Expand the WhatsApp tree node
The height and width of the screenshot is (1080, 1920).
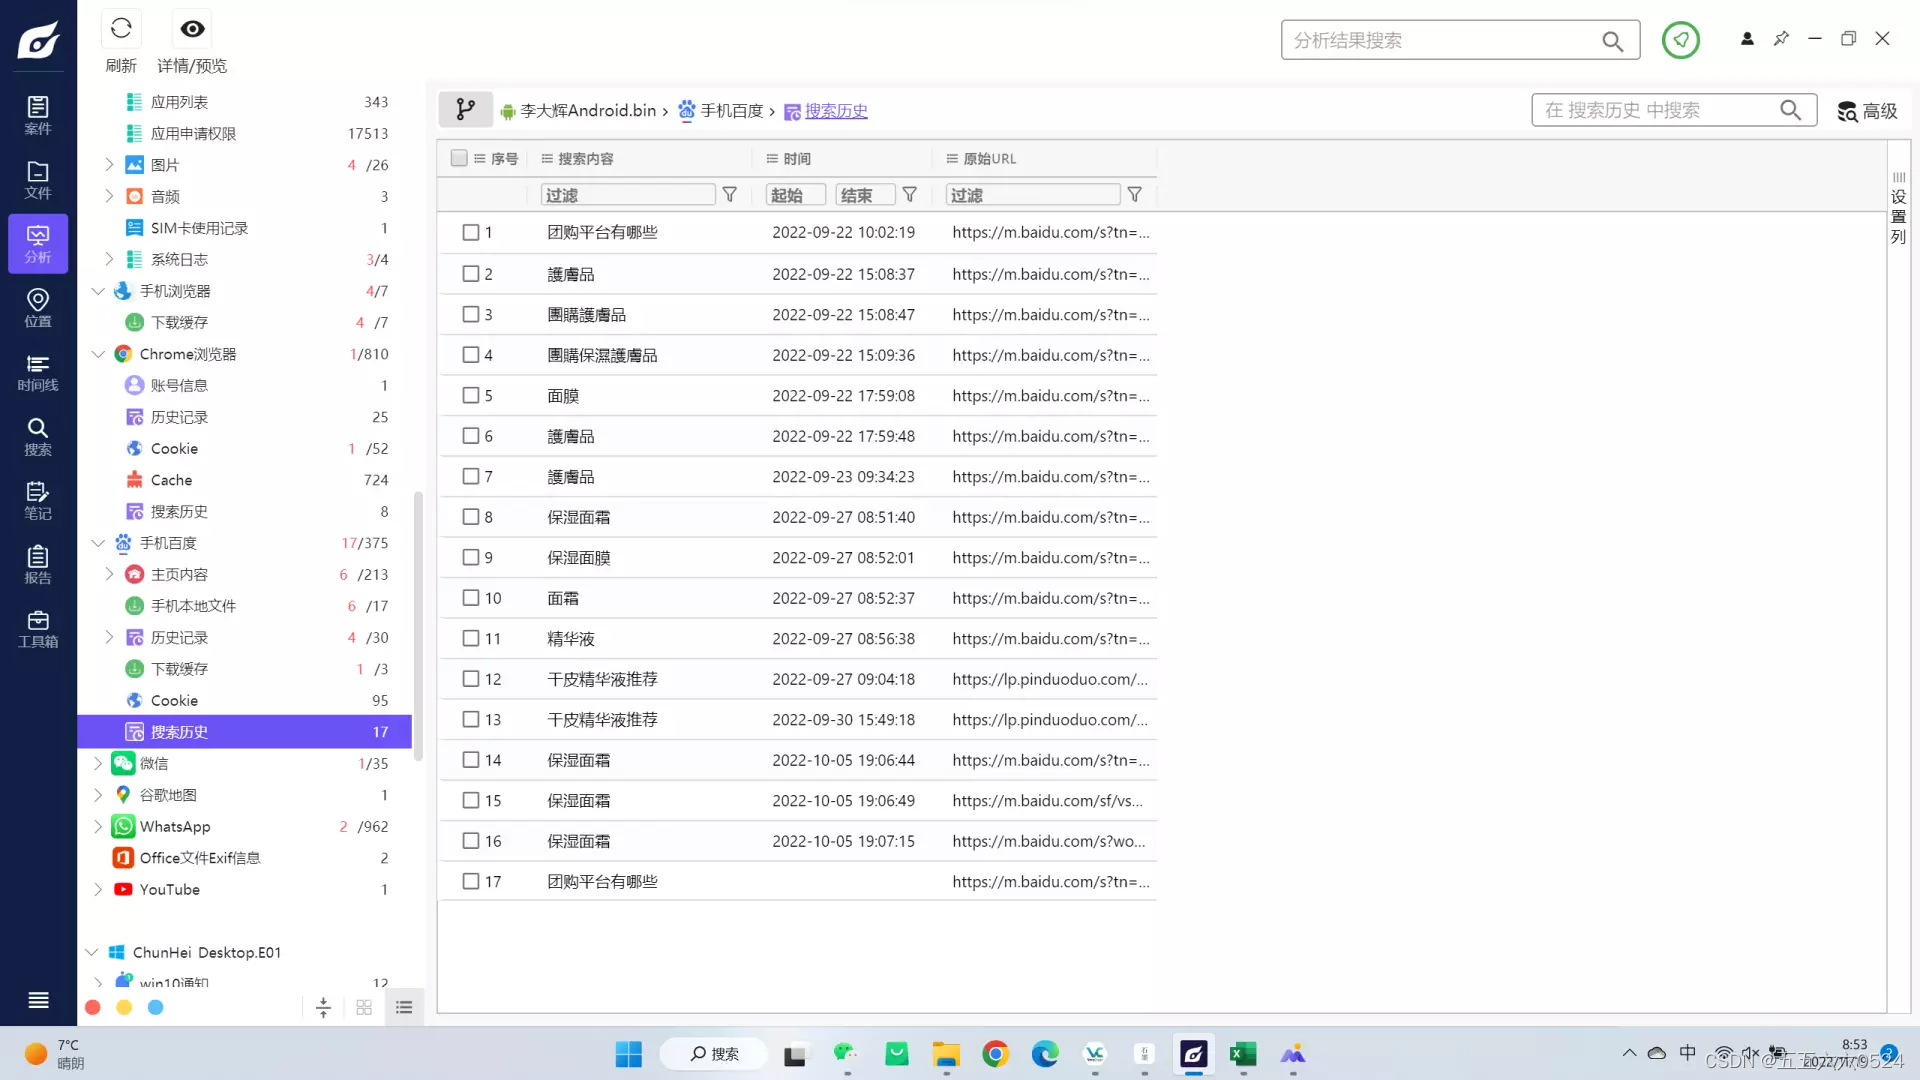98,826
